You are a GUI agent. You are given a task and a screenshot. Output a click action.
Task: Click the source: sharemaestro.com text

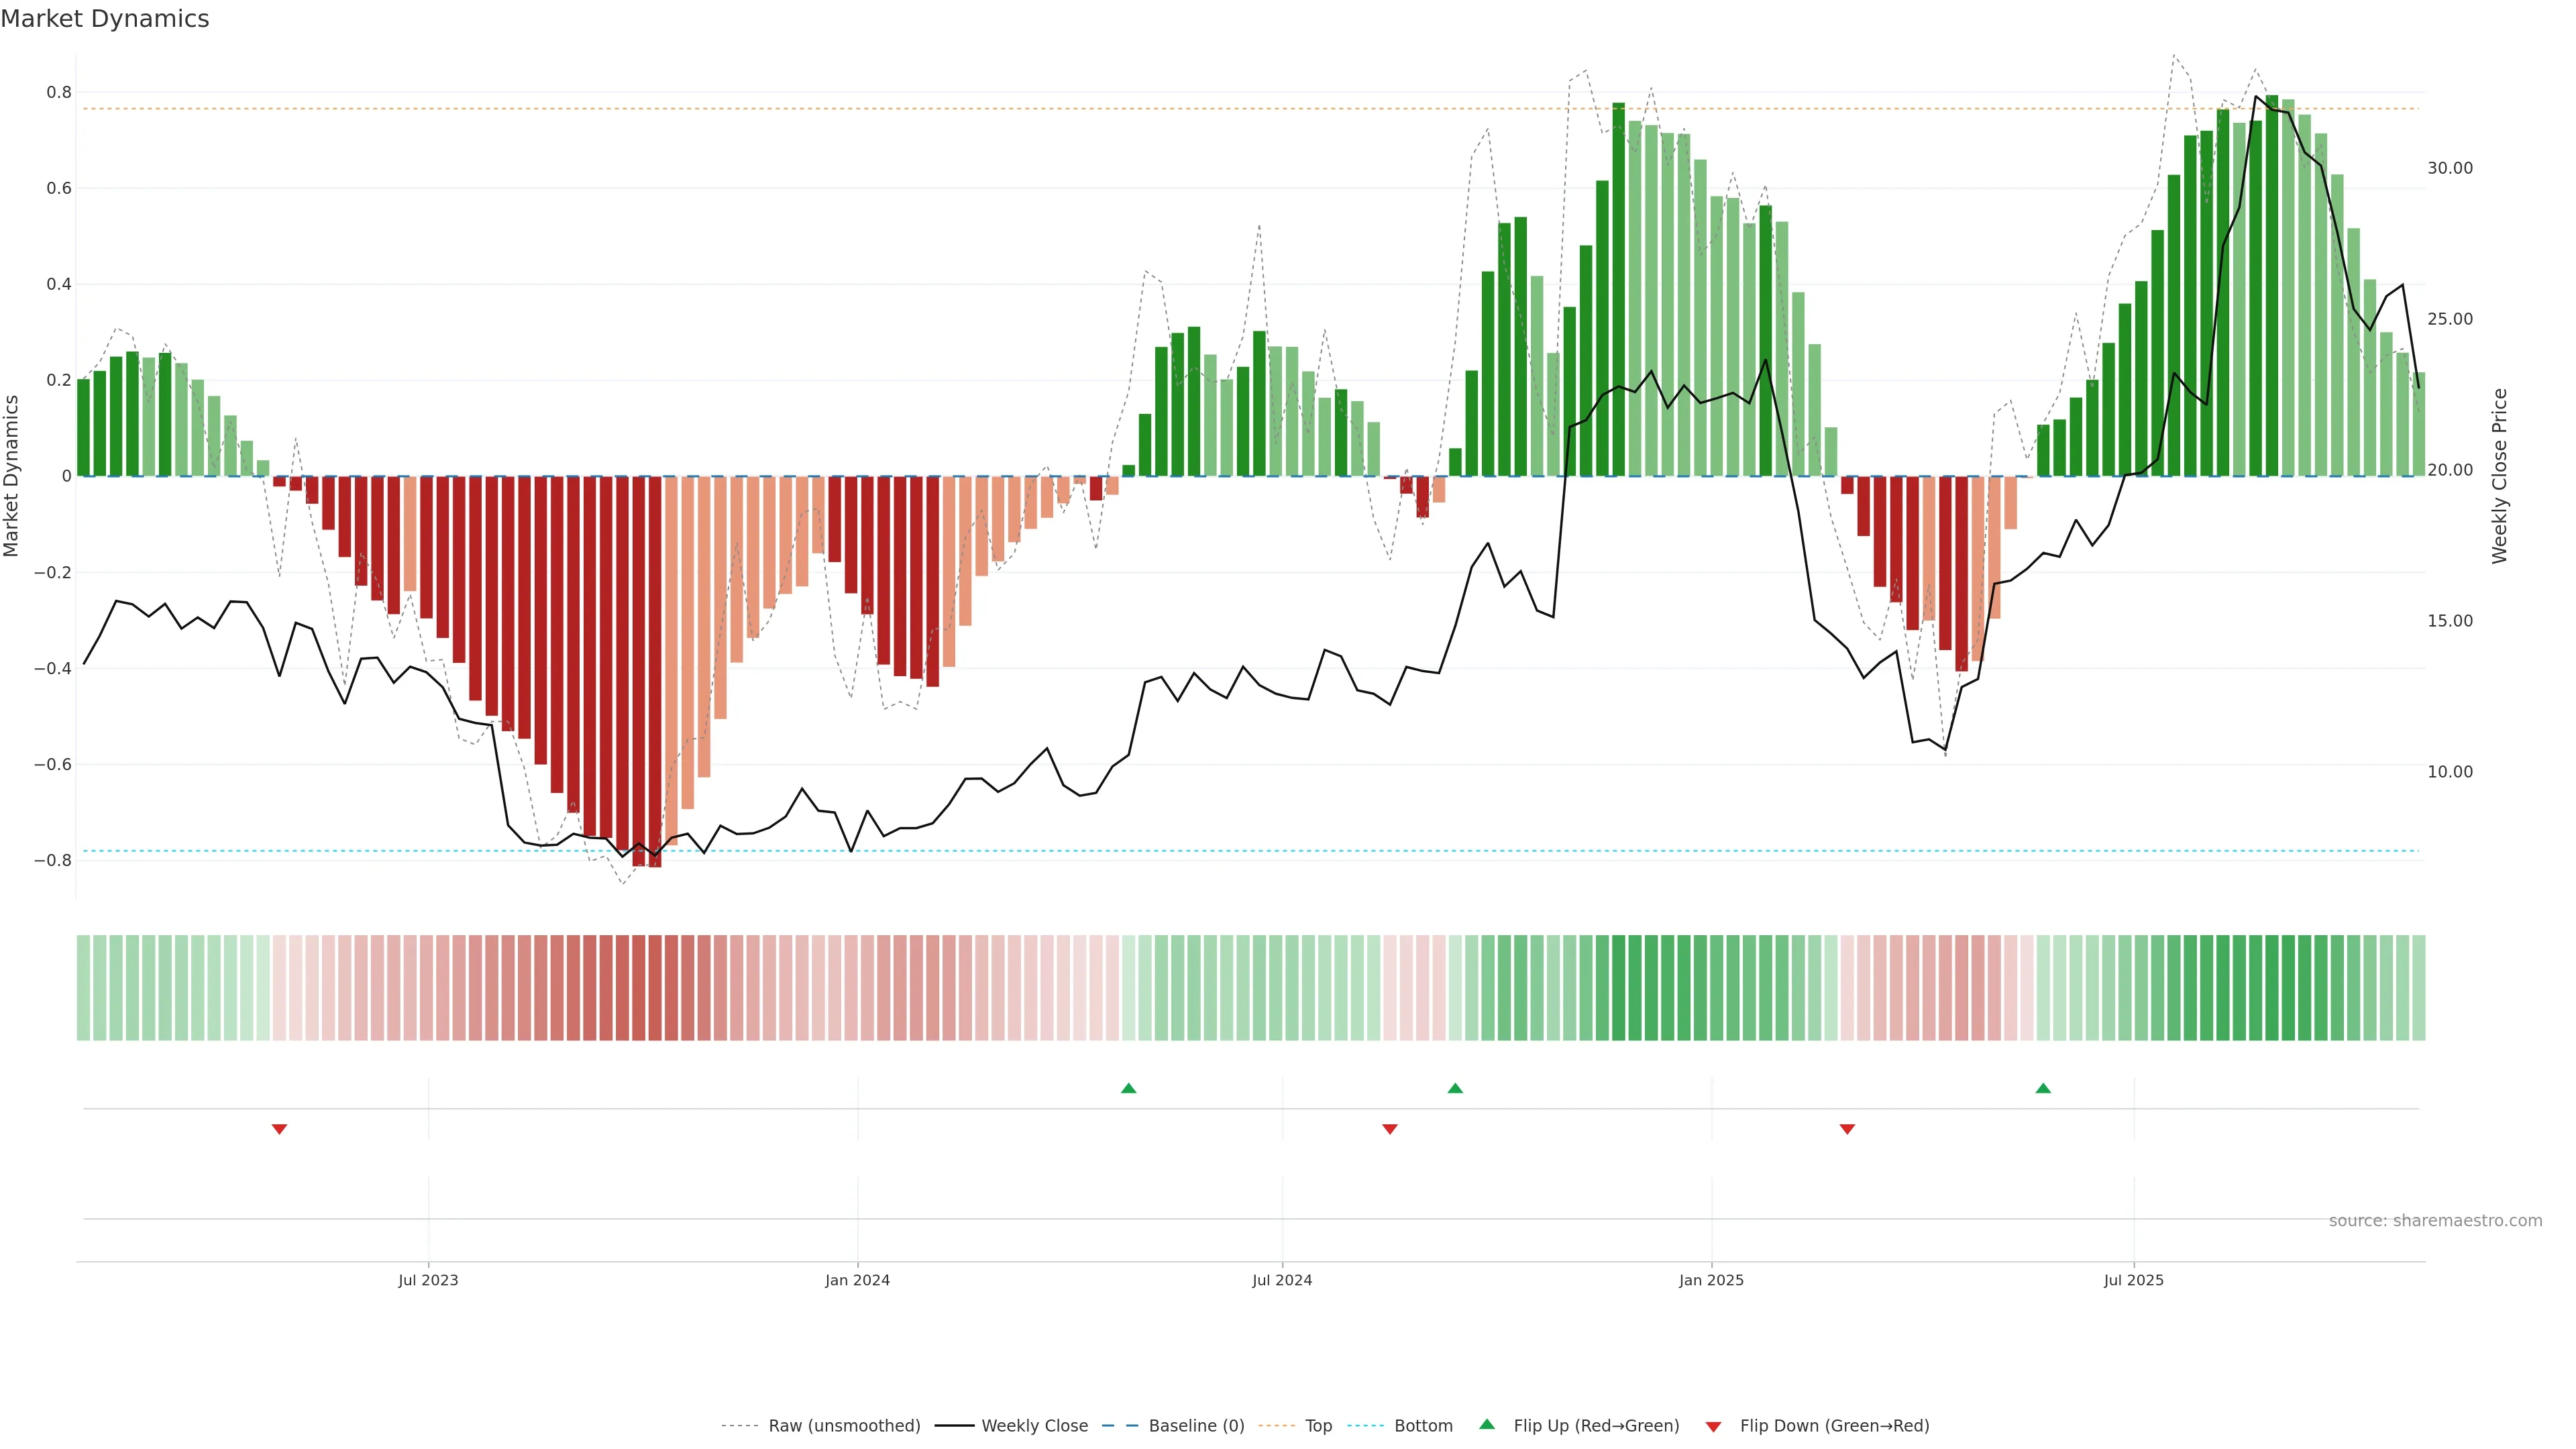click(2435, 1221)
